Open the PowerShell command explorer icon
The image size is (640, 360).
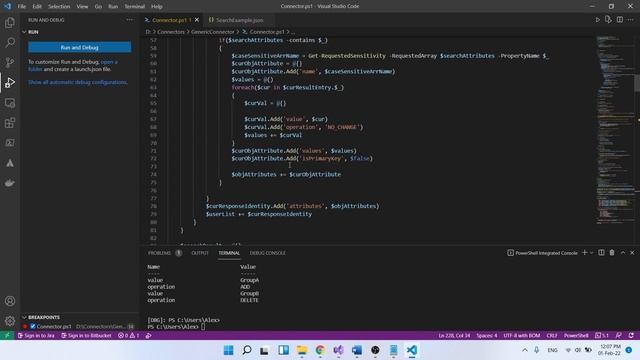[x=10, y=143]
